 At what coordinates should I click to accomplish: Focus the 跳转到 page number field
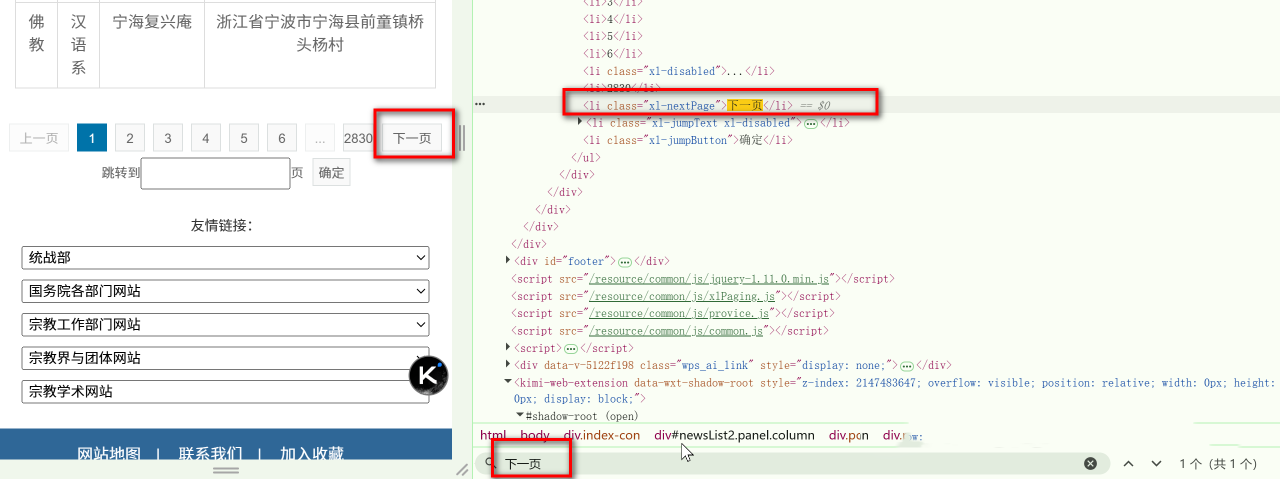215,173
